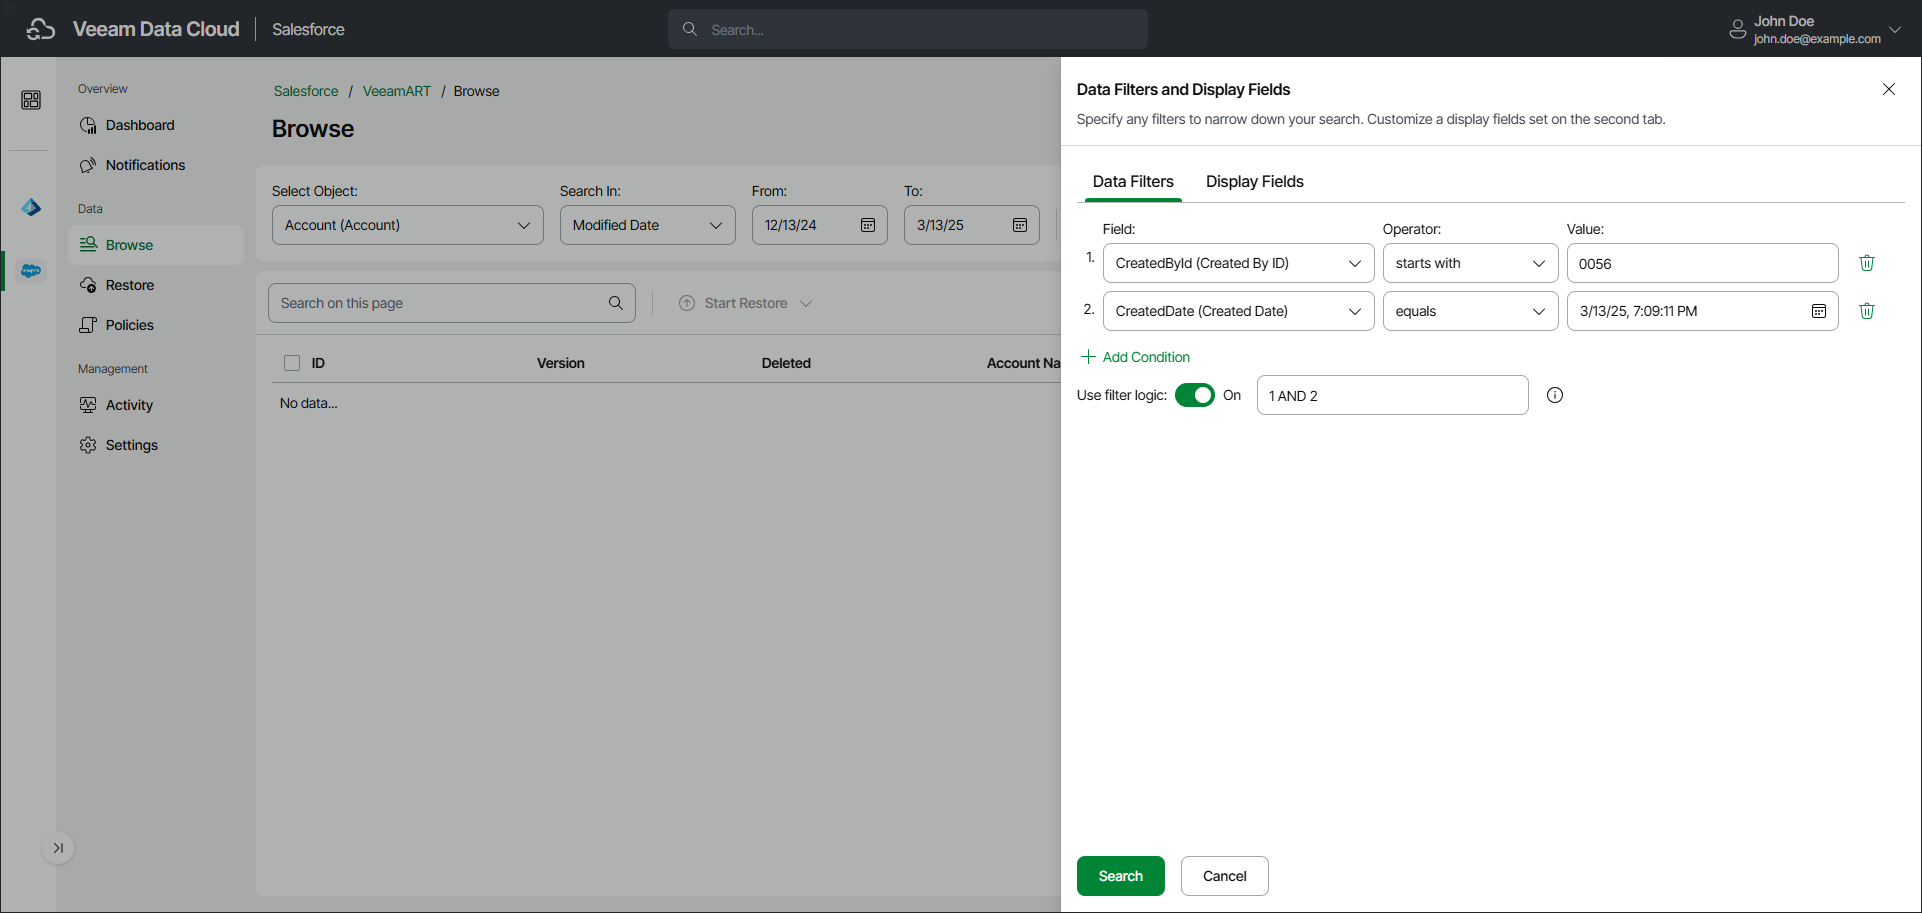
Task: Open the apps grid icon in left rail
Action: pos(31,100)
